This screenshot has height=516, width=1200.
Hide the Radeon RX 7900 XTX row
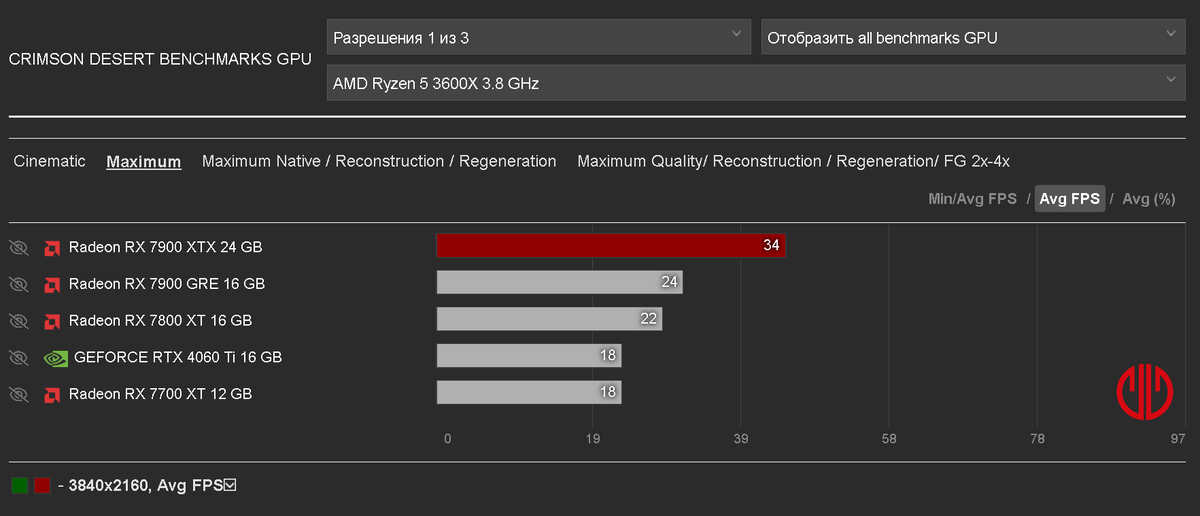click(18, 247)
